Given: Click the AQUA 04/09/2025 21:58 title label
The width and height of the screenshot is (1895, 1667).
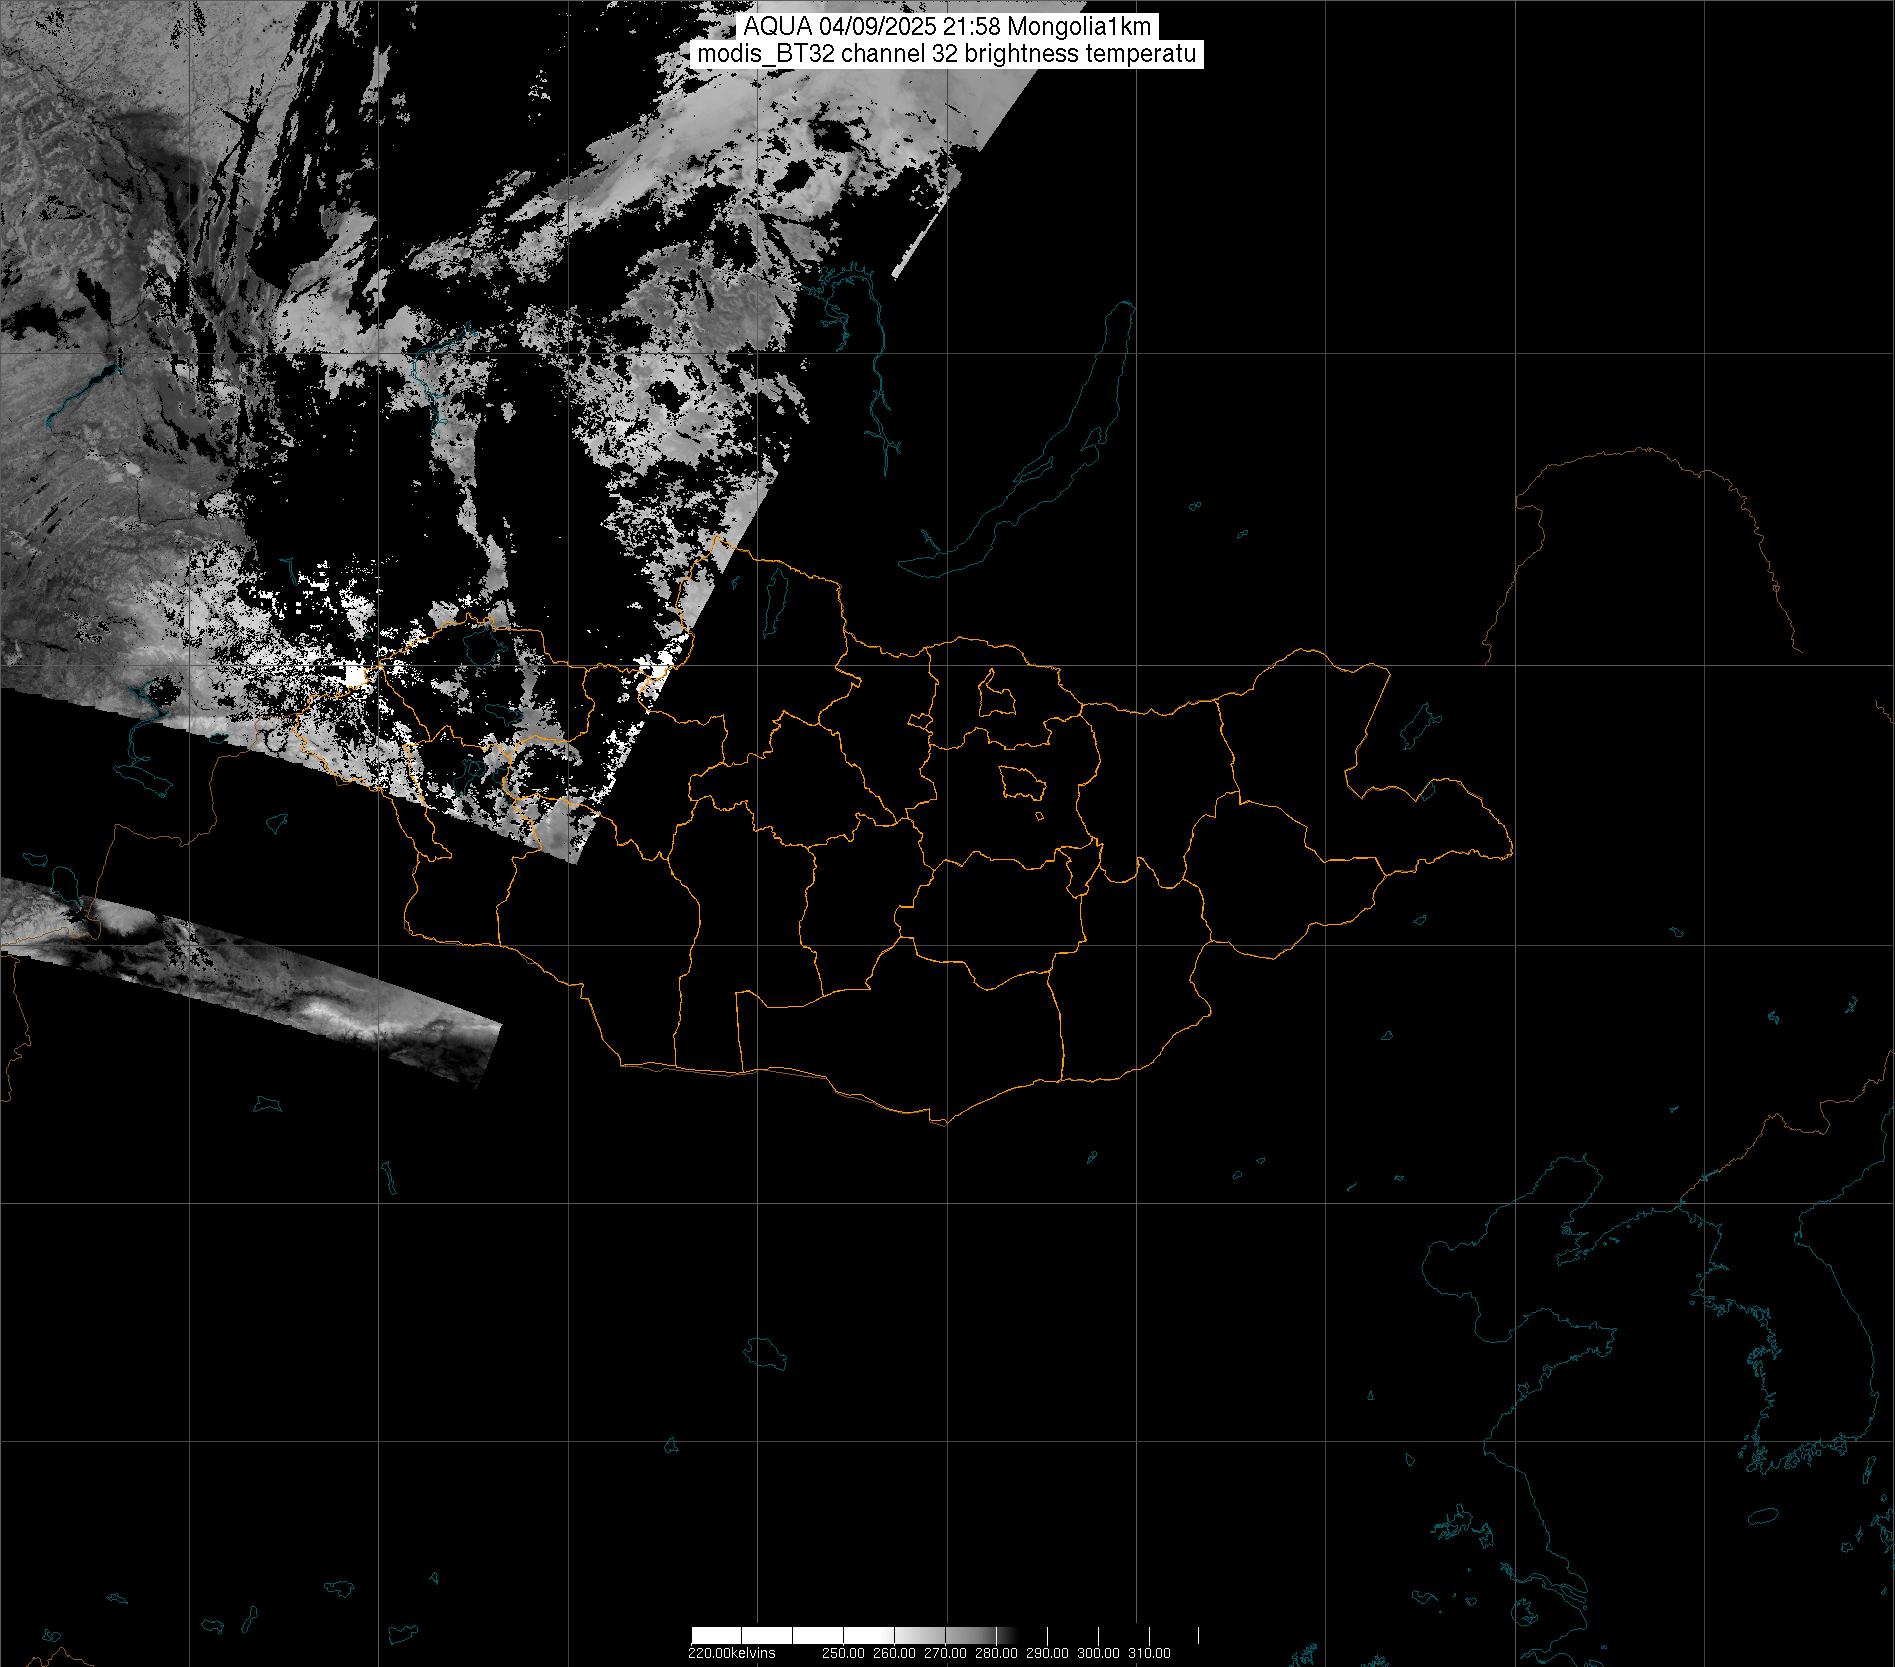Looking at the screenshot, I should coord(946,28).
